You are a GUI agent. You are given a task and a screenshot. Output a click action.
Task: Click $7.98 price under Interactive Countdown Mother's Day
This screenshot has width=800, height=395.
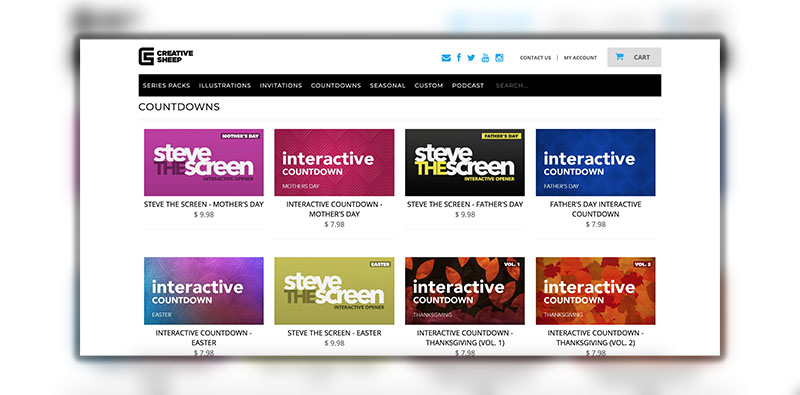click(x=334, y=224)
